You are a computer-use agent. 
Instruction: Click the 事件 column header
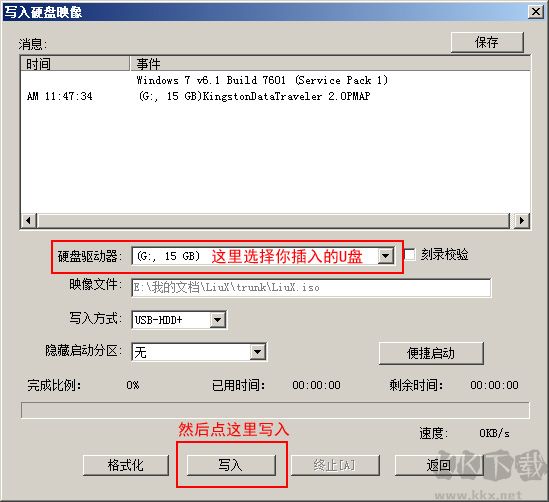tap(330, 64)
